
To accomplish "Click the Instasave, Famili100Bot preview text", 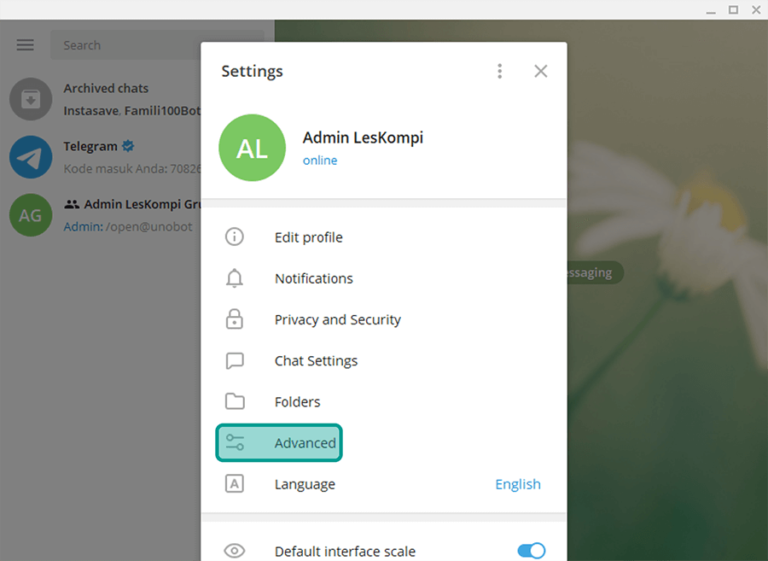I will (x=132, y=111).
